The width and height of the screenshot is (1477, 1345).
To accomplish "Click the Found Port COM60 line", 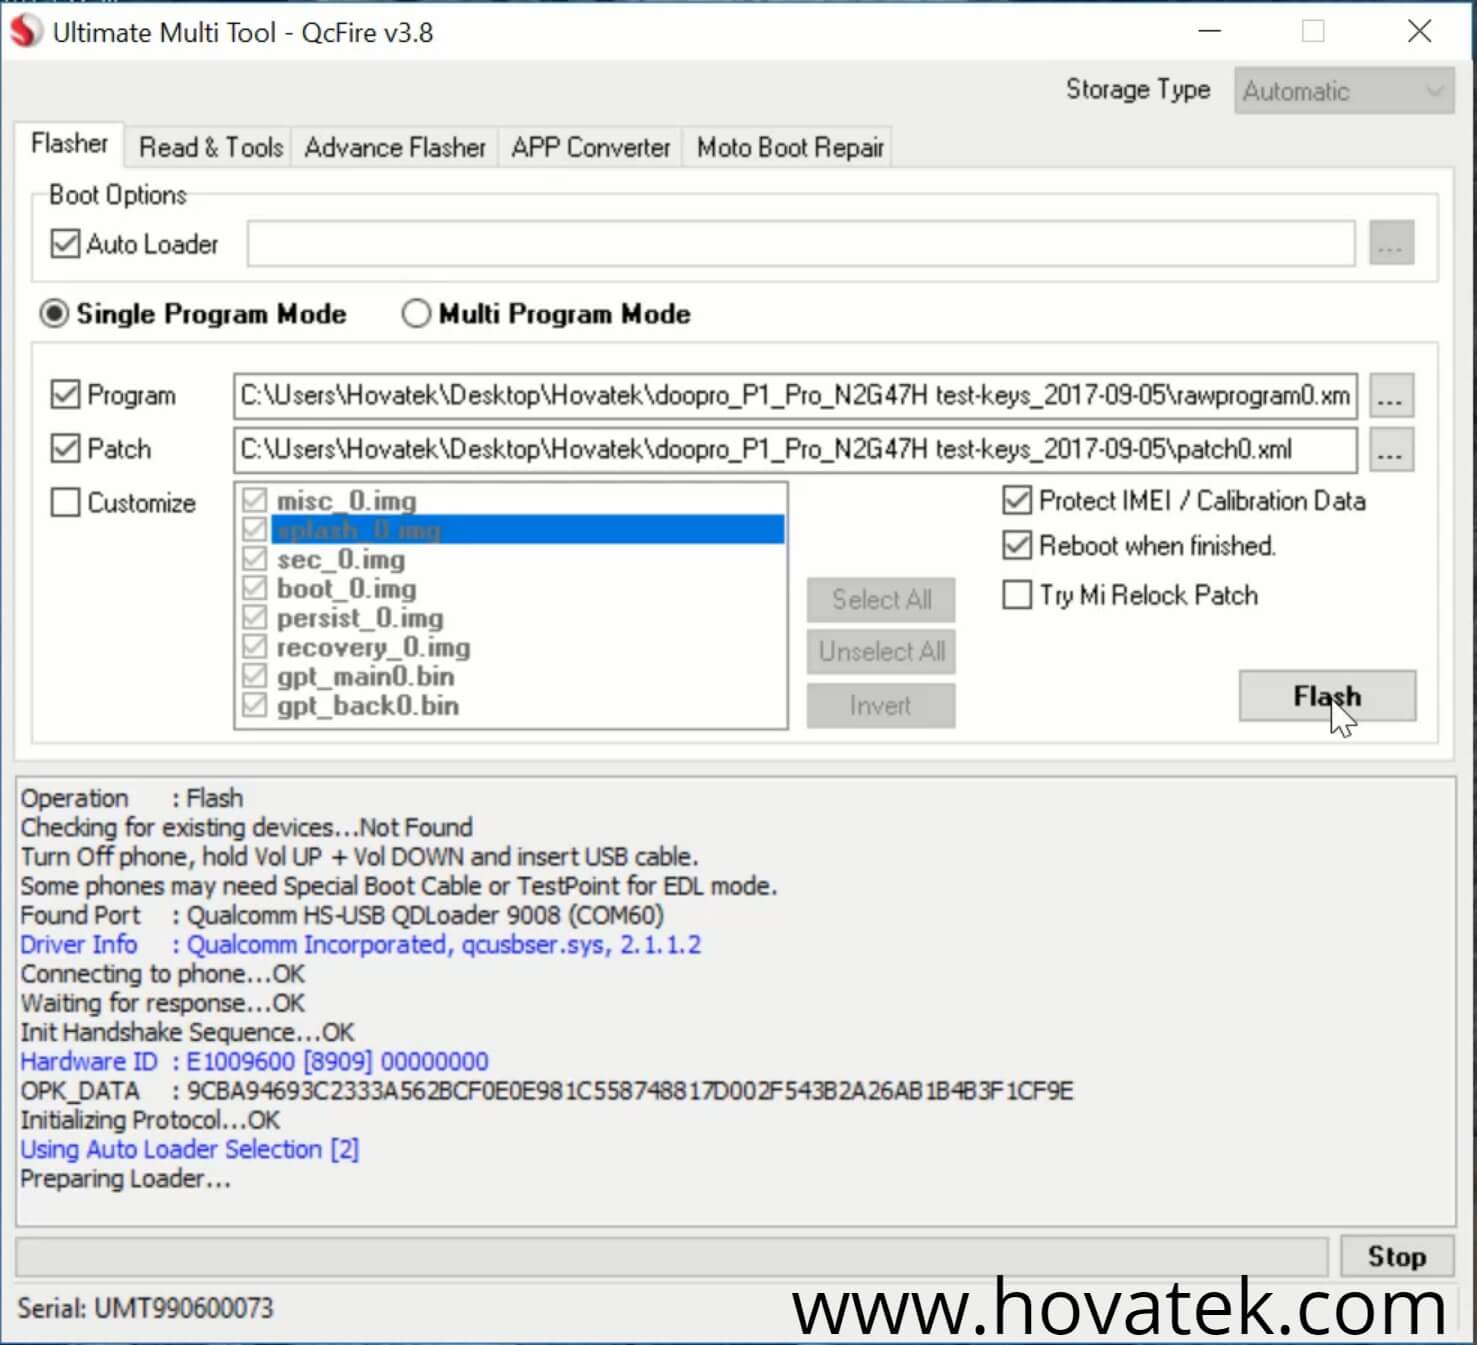I will tap(342, 915).
